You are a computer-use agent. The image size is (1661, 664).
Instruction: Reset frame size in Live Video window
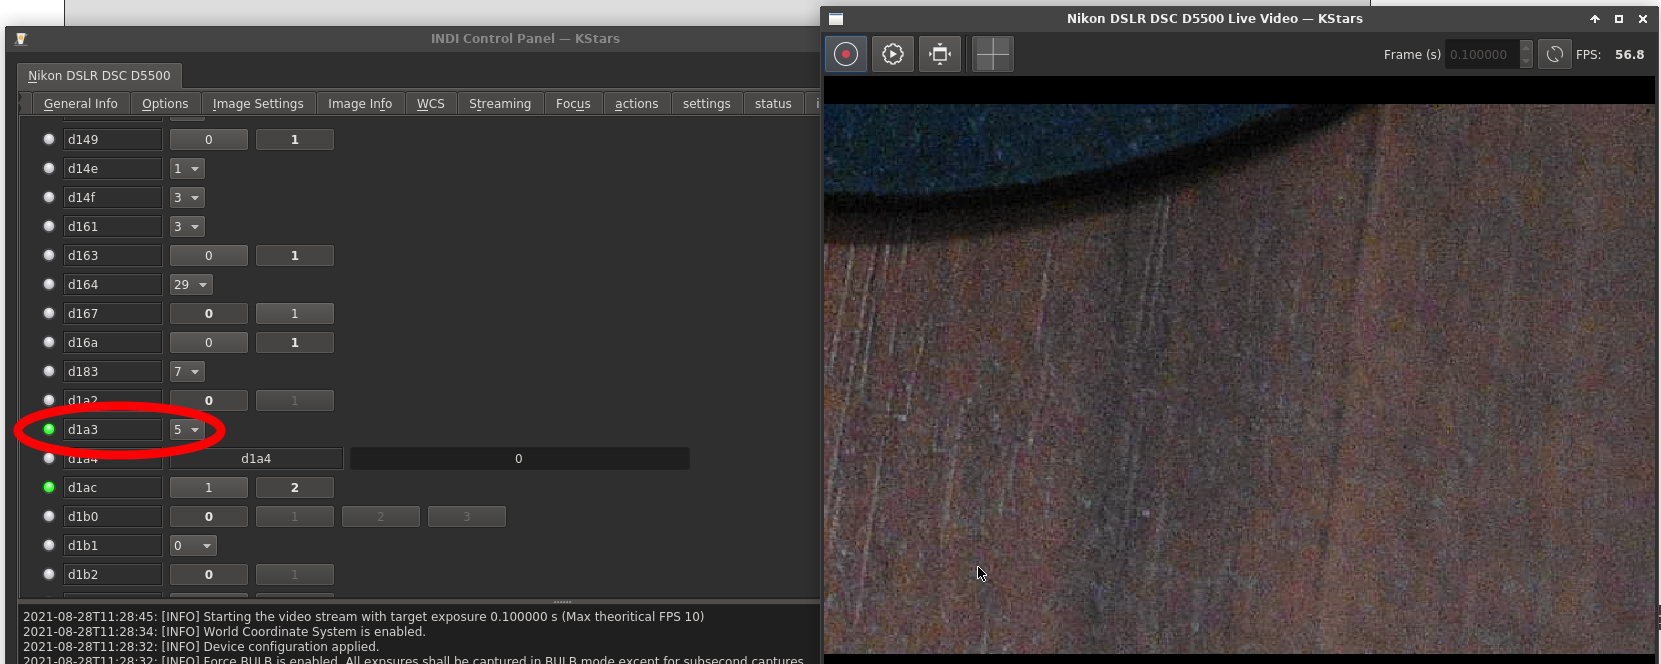pos(940,54)
